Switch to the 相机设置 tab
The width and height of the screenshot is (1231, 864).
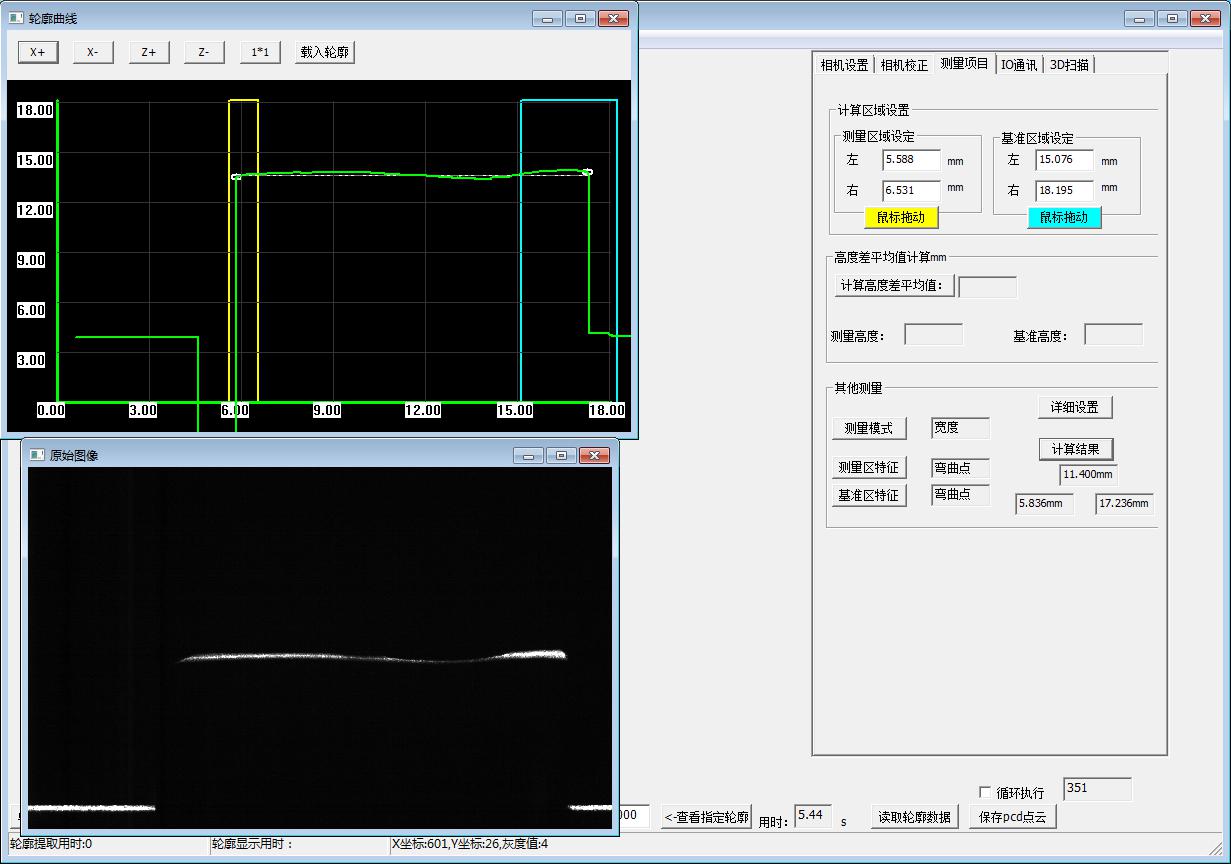click(844, 65)
